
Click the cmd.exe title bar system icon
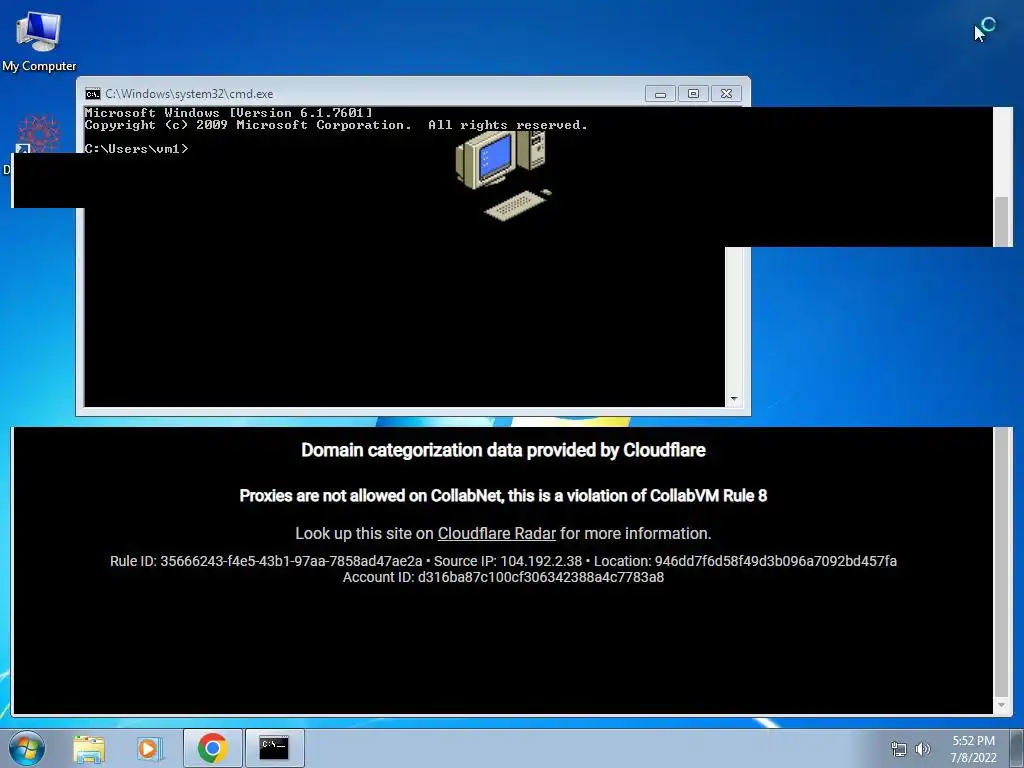[x=93, y=94]
